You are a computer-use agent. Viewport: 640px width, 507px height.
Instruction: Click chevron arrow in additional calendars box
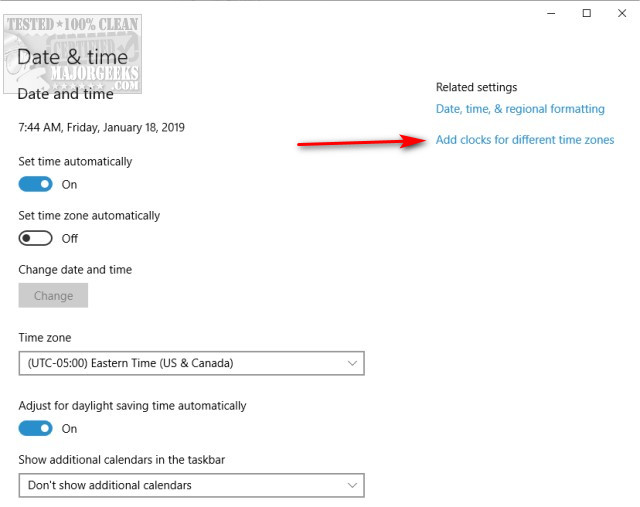pos(352,485)
